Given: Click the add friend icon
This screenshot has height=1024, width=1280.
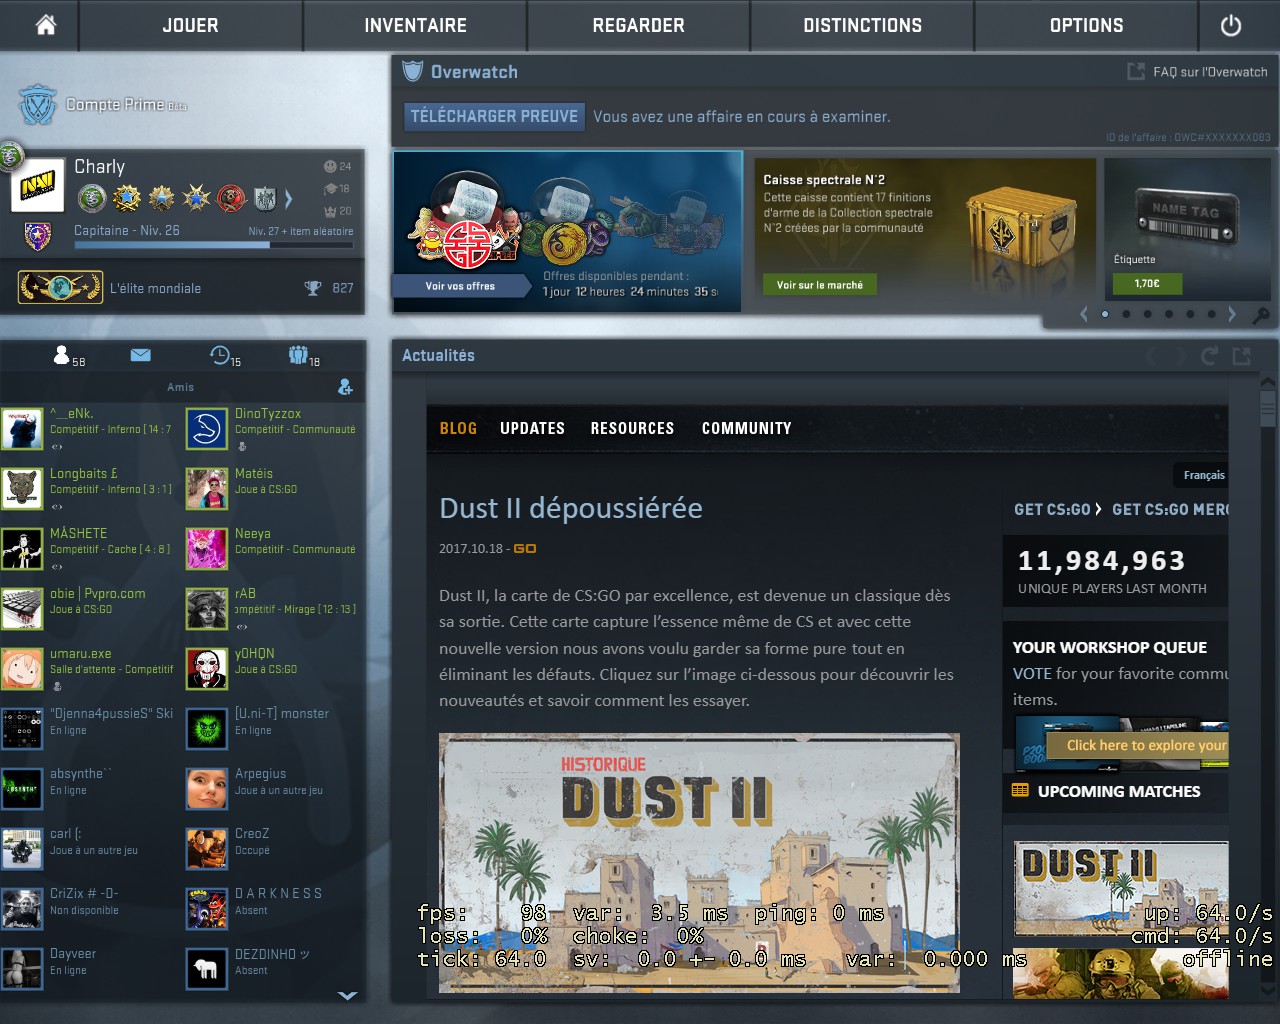Looking at the screenshot, I should coord(345,387).
